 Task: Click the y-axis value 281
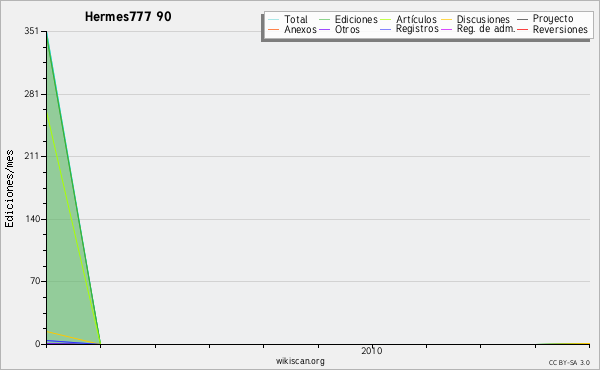click(32, 94)
